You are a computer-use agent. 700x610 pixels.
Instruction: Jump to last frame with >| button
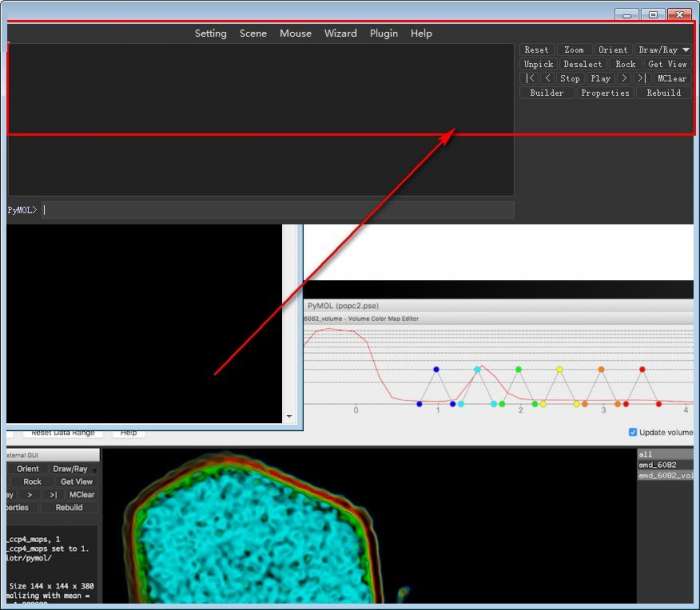(x=642, y=78)
